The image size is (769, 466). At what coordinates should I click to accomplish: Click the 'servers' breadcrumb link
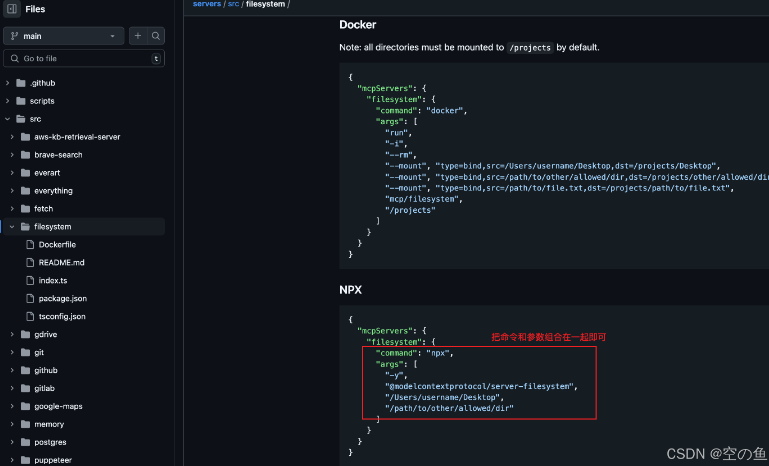click(206, 5)
